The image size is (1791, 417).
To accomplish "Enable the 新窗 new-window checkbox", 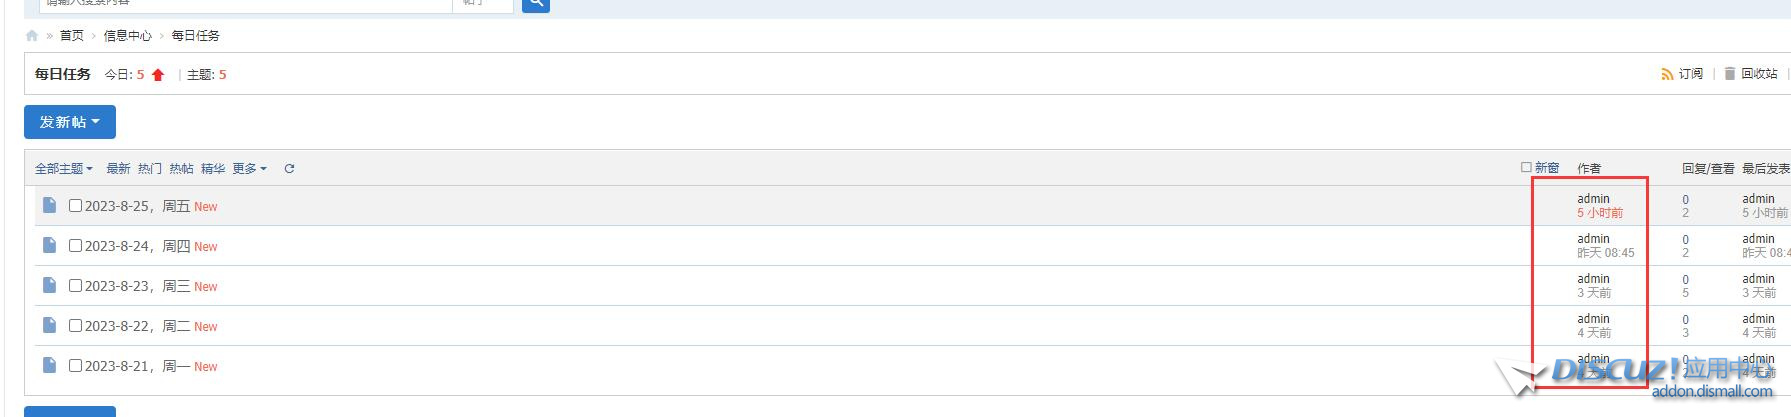I will [1526, 167].
